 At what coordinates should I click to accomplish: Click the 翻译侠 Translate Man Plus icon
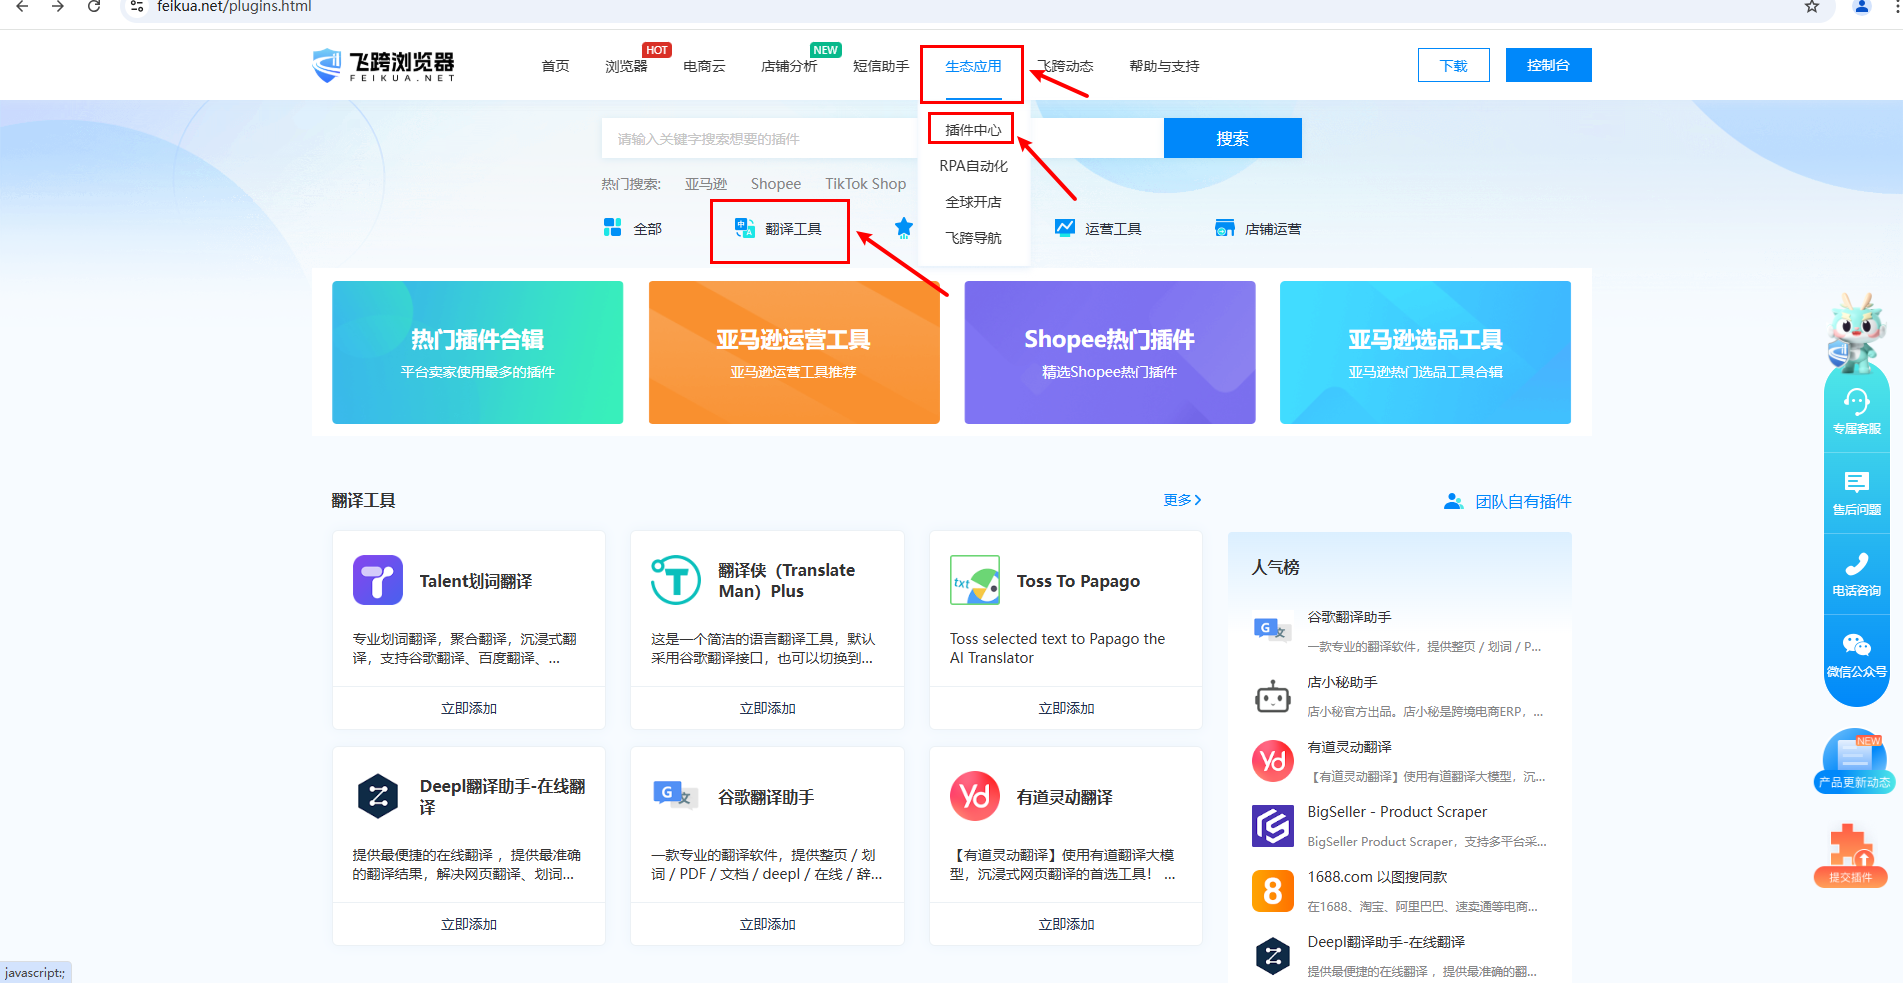(676, 580)
